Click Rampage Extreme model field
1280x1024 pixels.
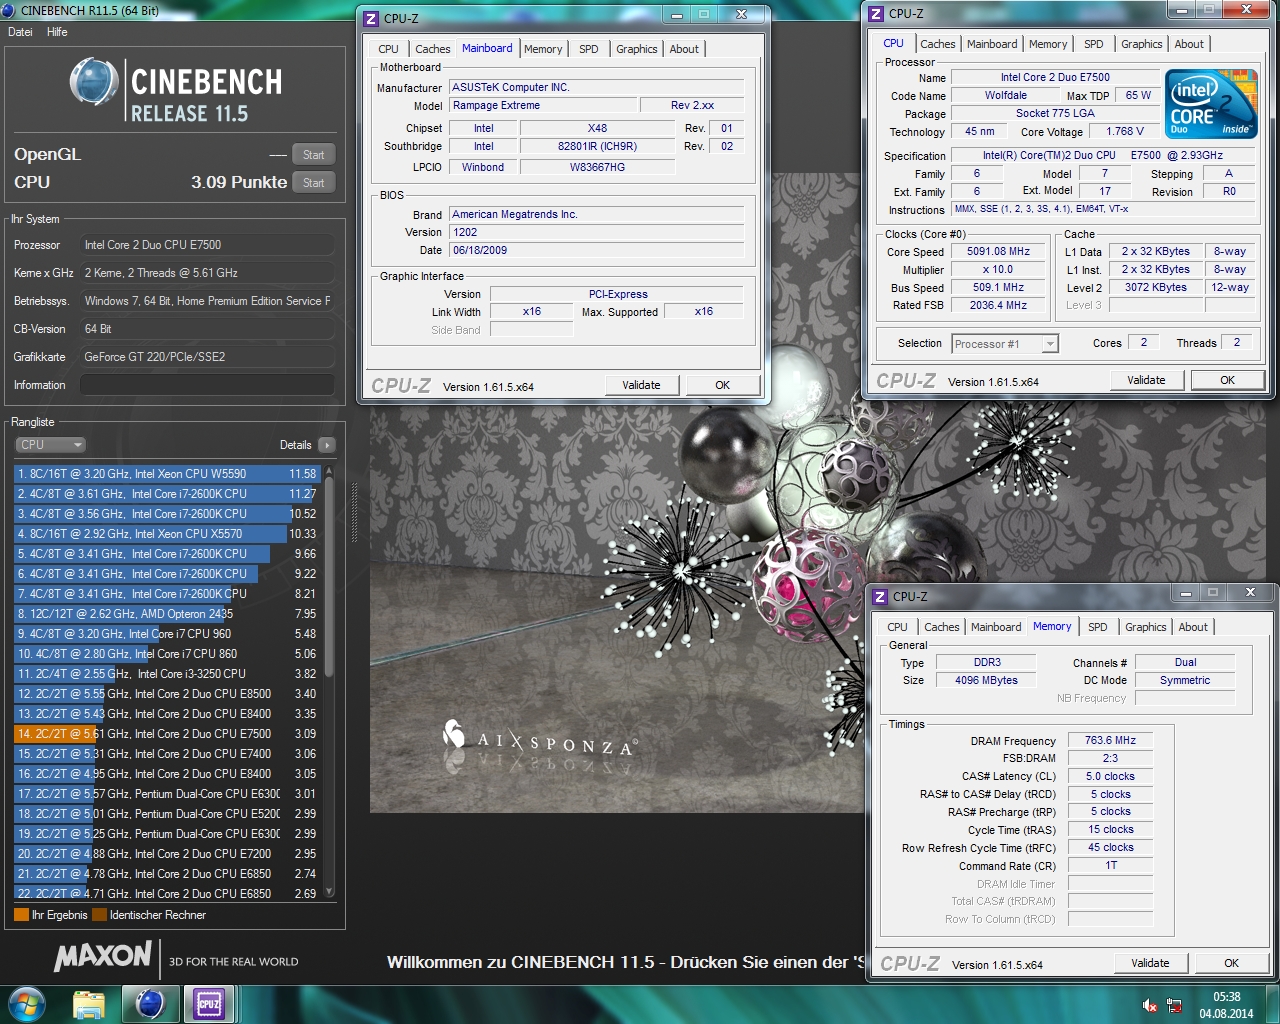tap(543, 106)
